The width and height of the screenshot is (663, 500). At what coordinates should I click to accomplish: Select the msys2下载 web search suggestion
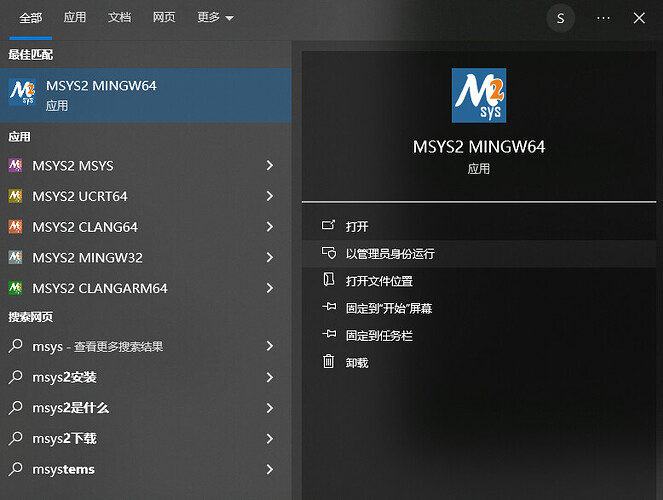pos(64,438)
